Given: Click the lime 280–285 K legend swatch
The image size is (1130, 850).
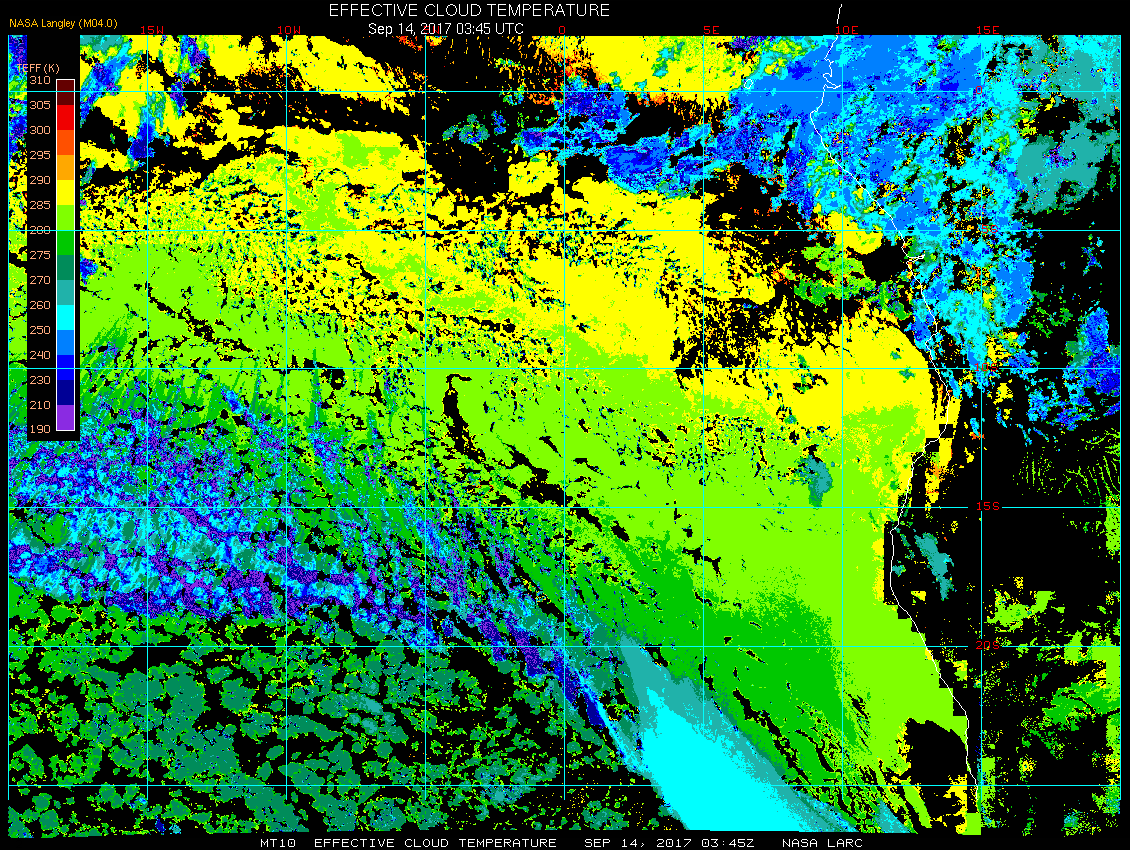Looking at the screenshot, I should click(x=66, y=218).
